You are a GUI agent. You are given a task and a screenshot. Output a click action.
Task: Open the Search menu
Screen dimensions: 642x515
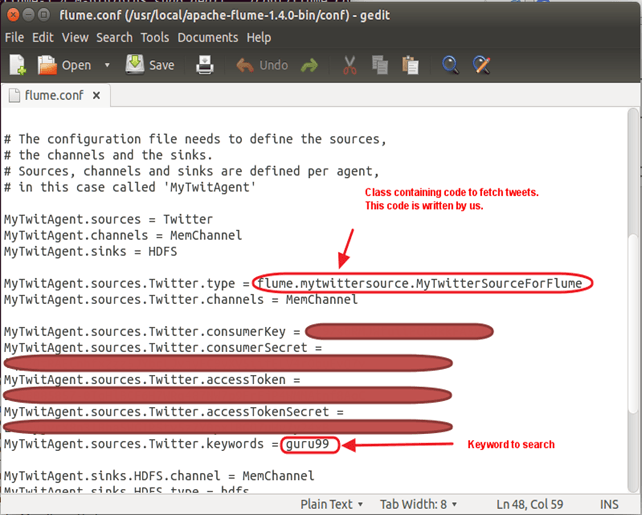click(114, 37)
